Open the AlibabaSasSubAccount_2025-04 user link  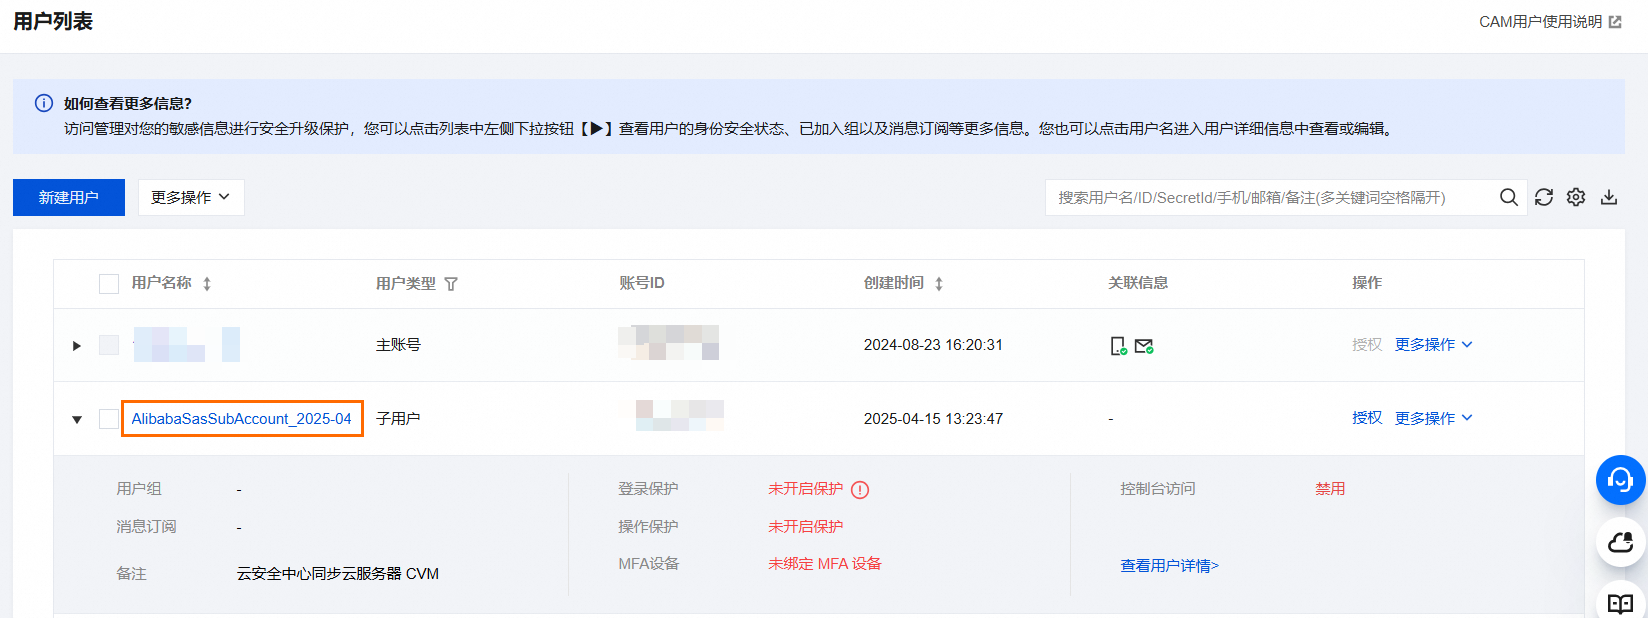click(x=242, y=419)
